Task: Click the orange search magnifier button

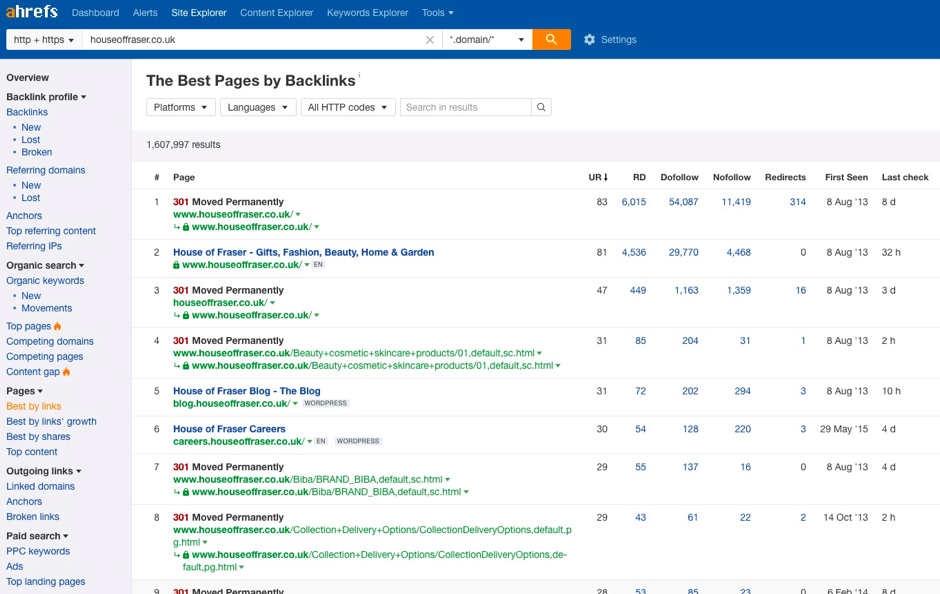Action: click(551, 39)
